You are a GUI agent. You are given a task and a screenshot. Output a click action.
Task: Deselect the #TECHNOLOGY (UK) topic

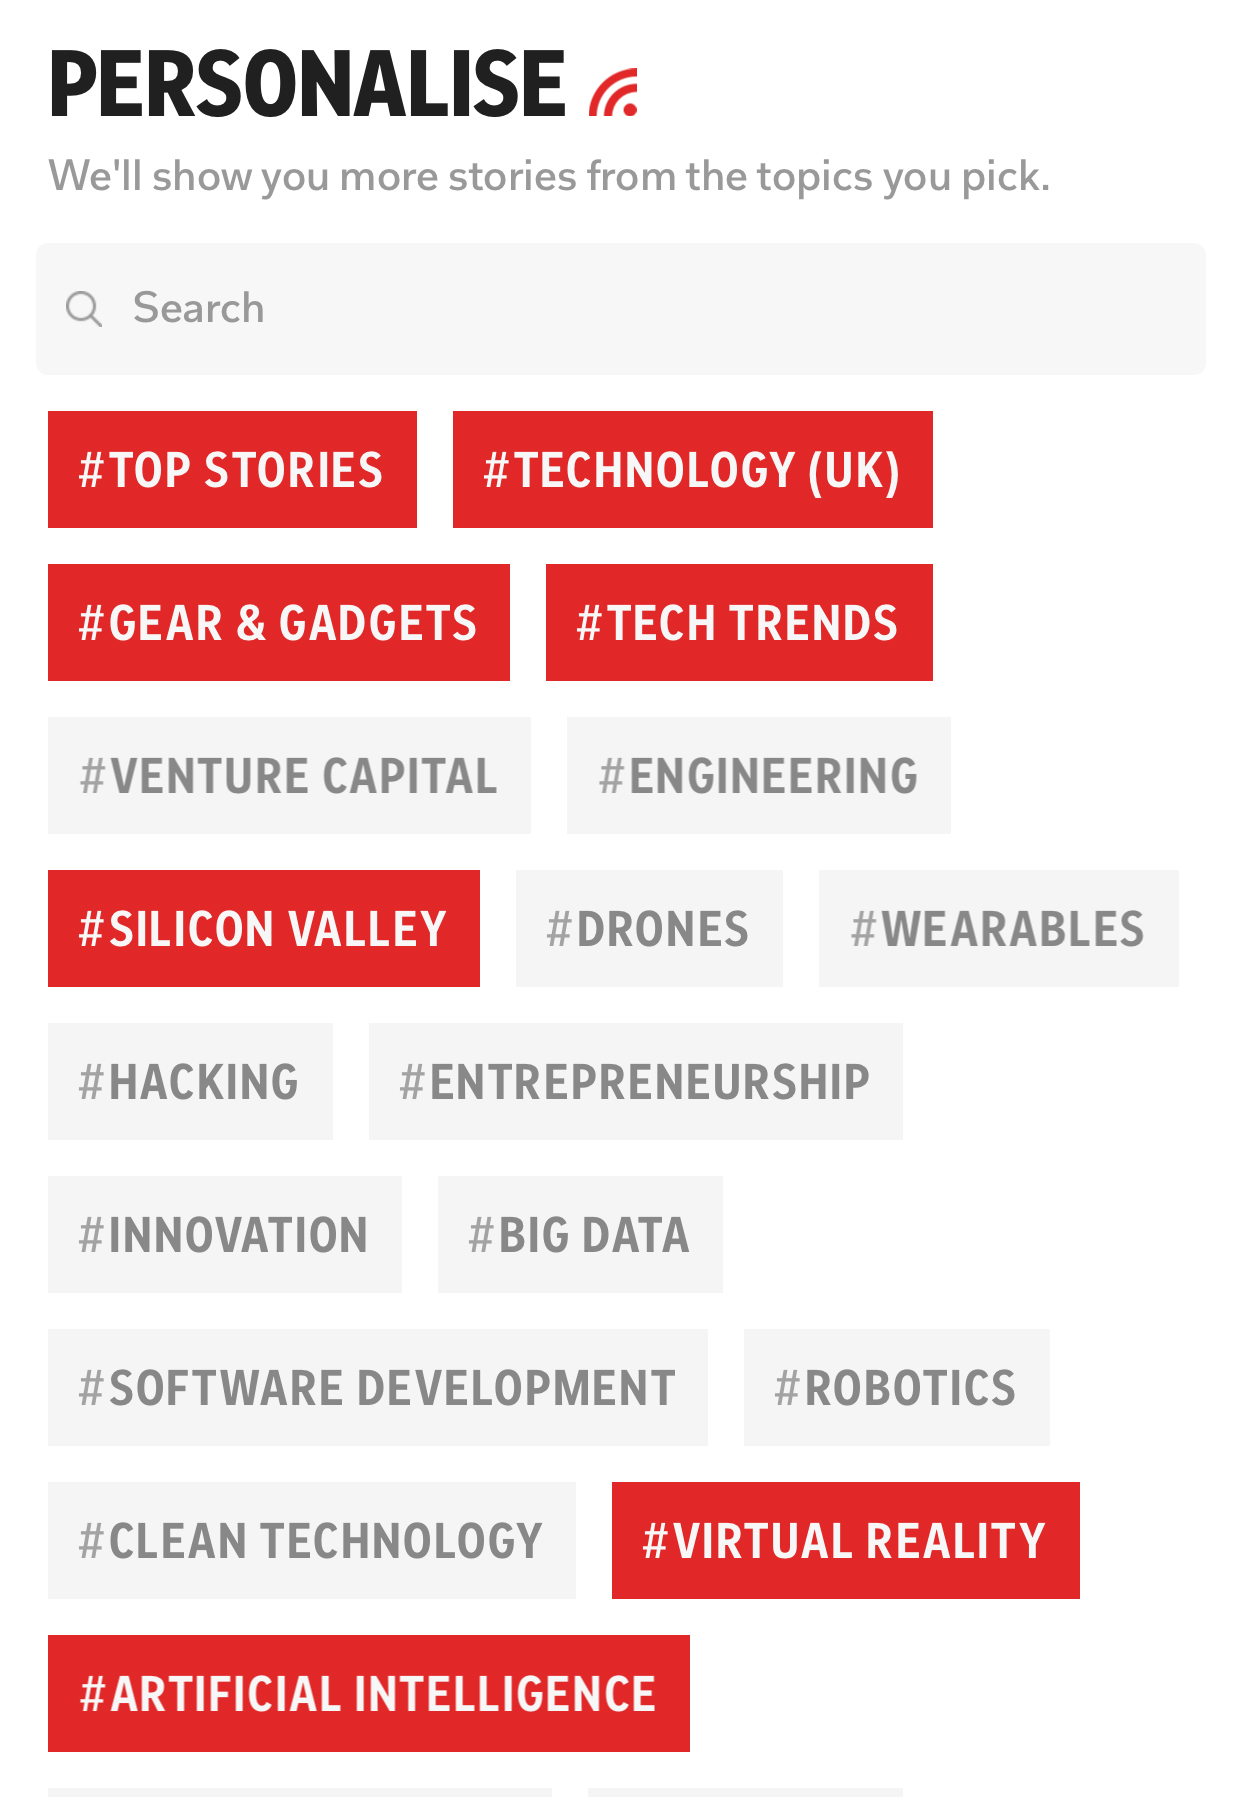pos(693,470)
